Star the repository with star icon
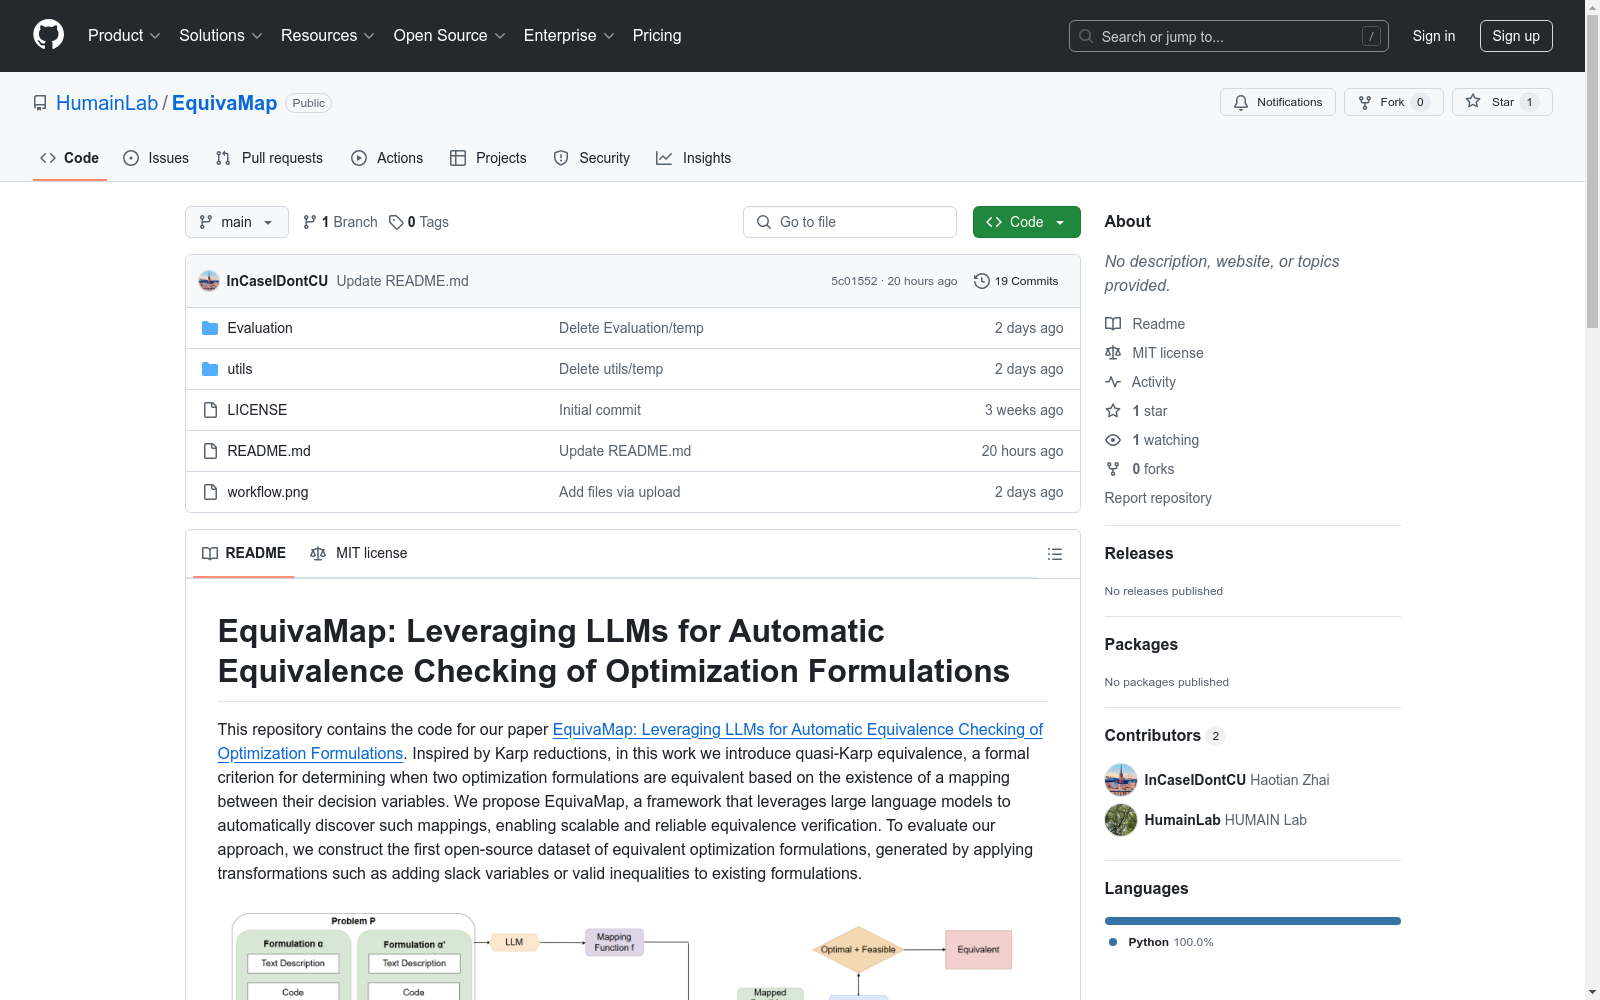Viewport: 1600px width, 1000px height. point(1473,101)
